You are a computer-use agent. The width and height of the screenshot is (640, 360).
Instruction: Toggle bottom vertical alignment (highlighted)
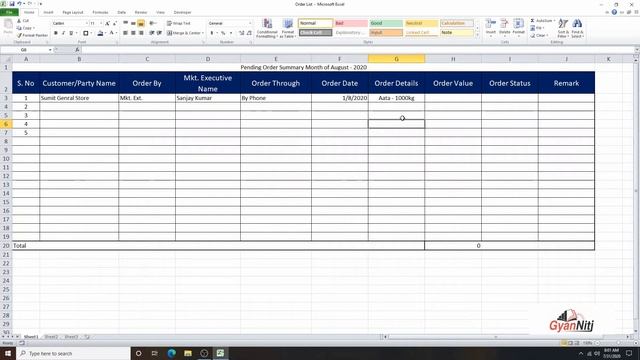(x=141, y=23)
